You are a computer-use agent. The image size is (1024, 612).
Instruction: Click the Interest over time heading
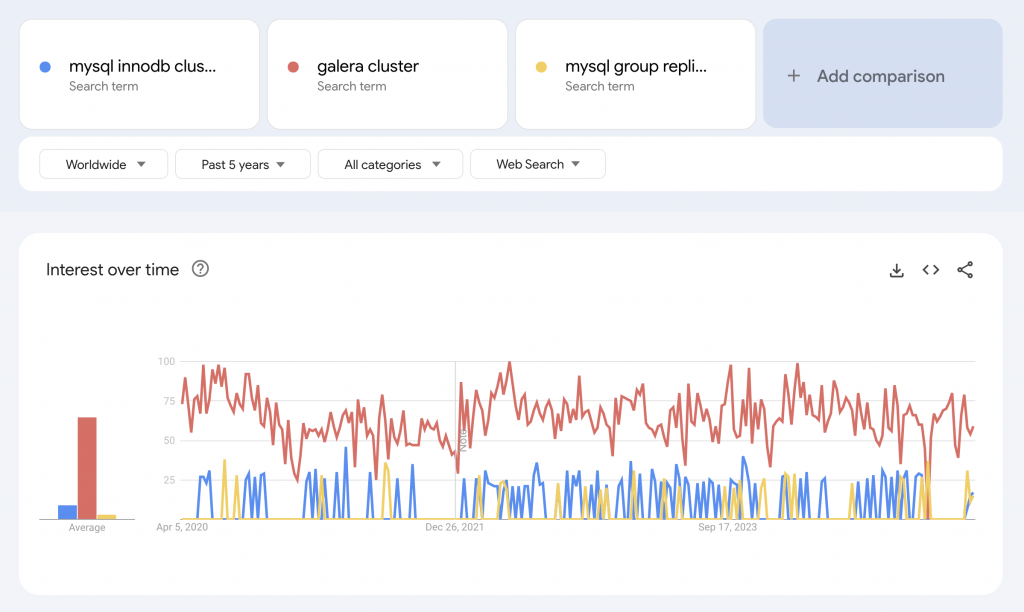[x=112, y=270]
